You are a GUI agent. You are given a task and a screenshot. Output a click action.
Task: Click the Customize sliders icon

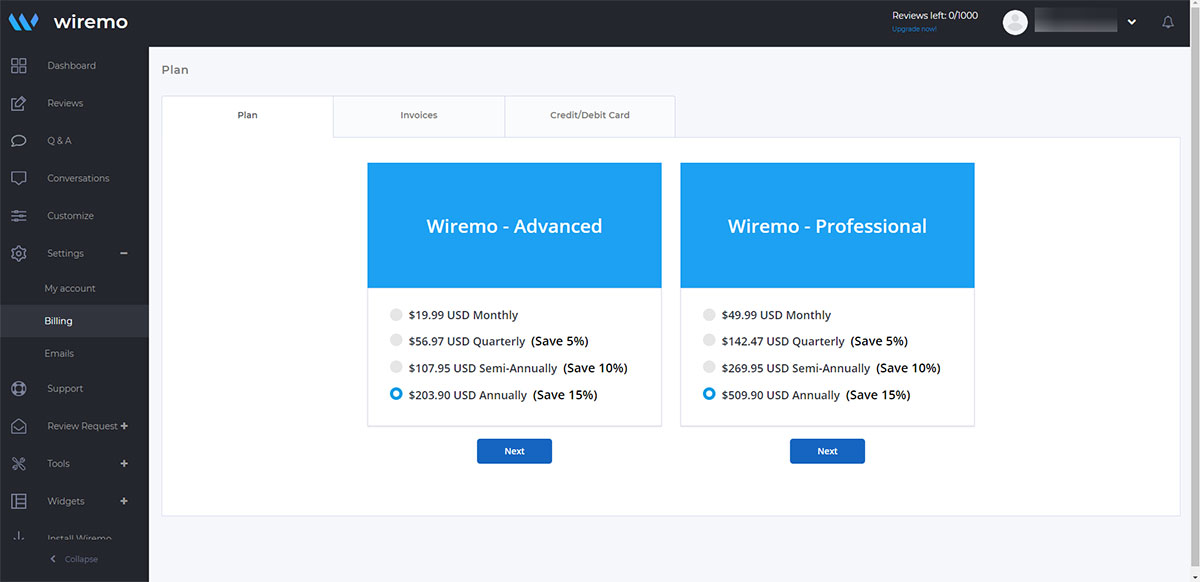point(19,216)
